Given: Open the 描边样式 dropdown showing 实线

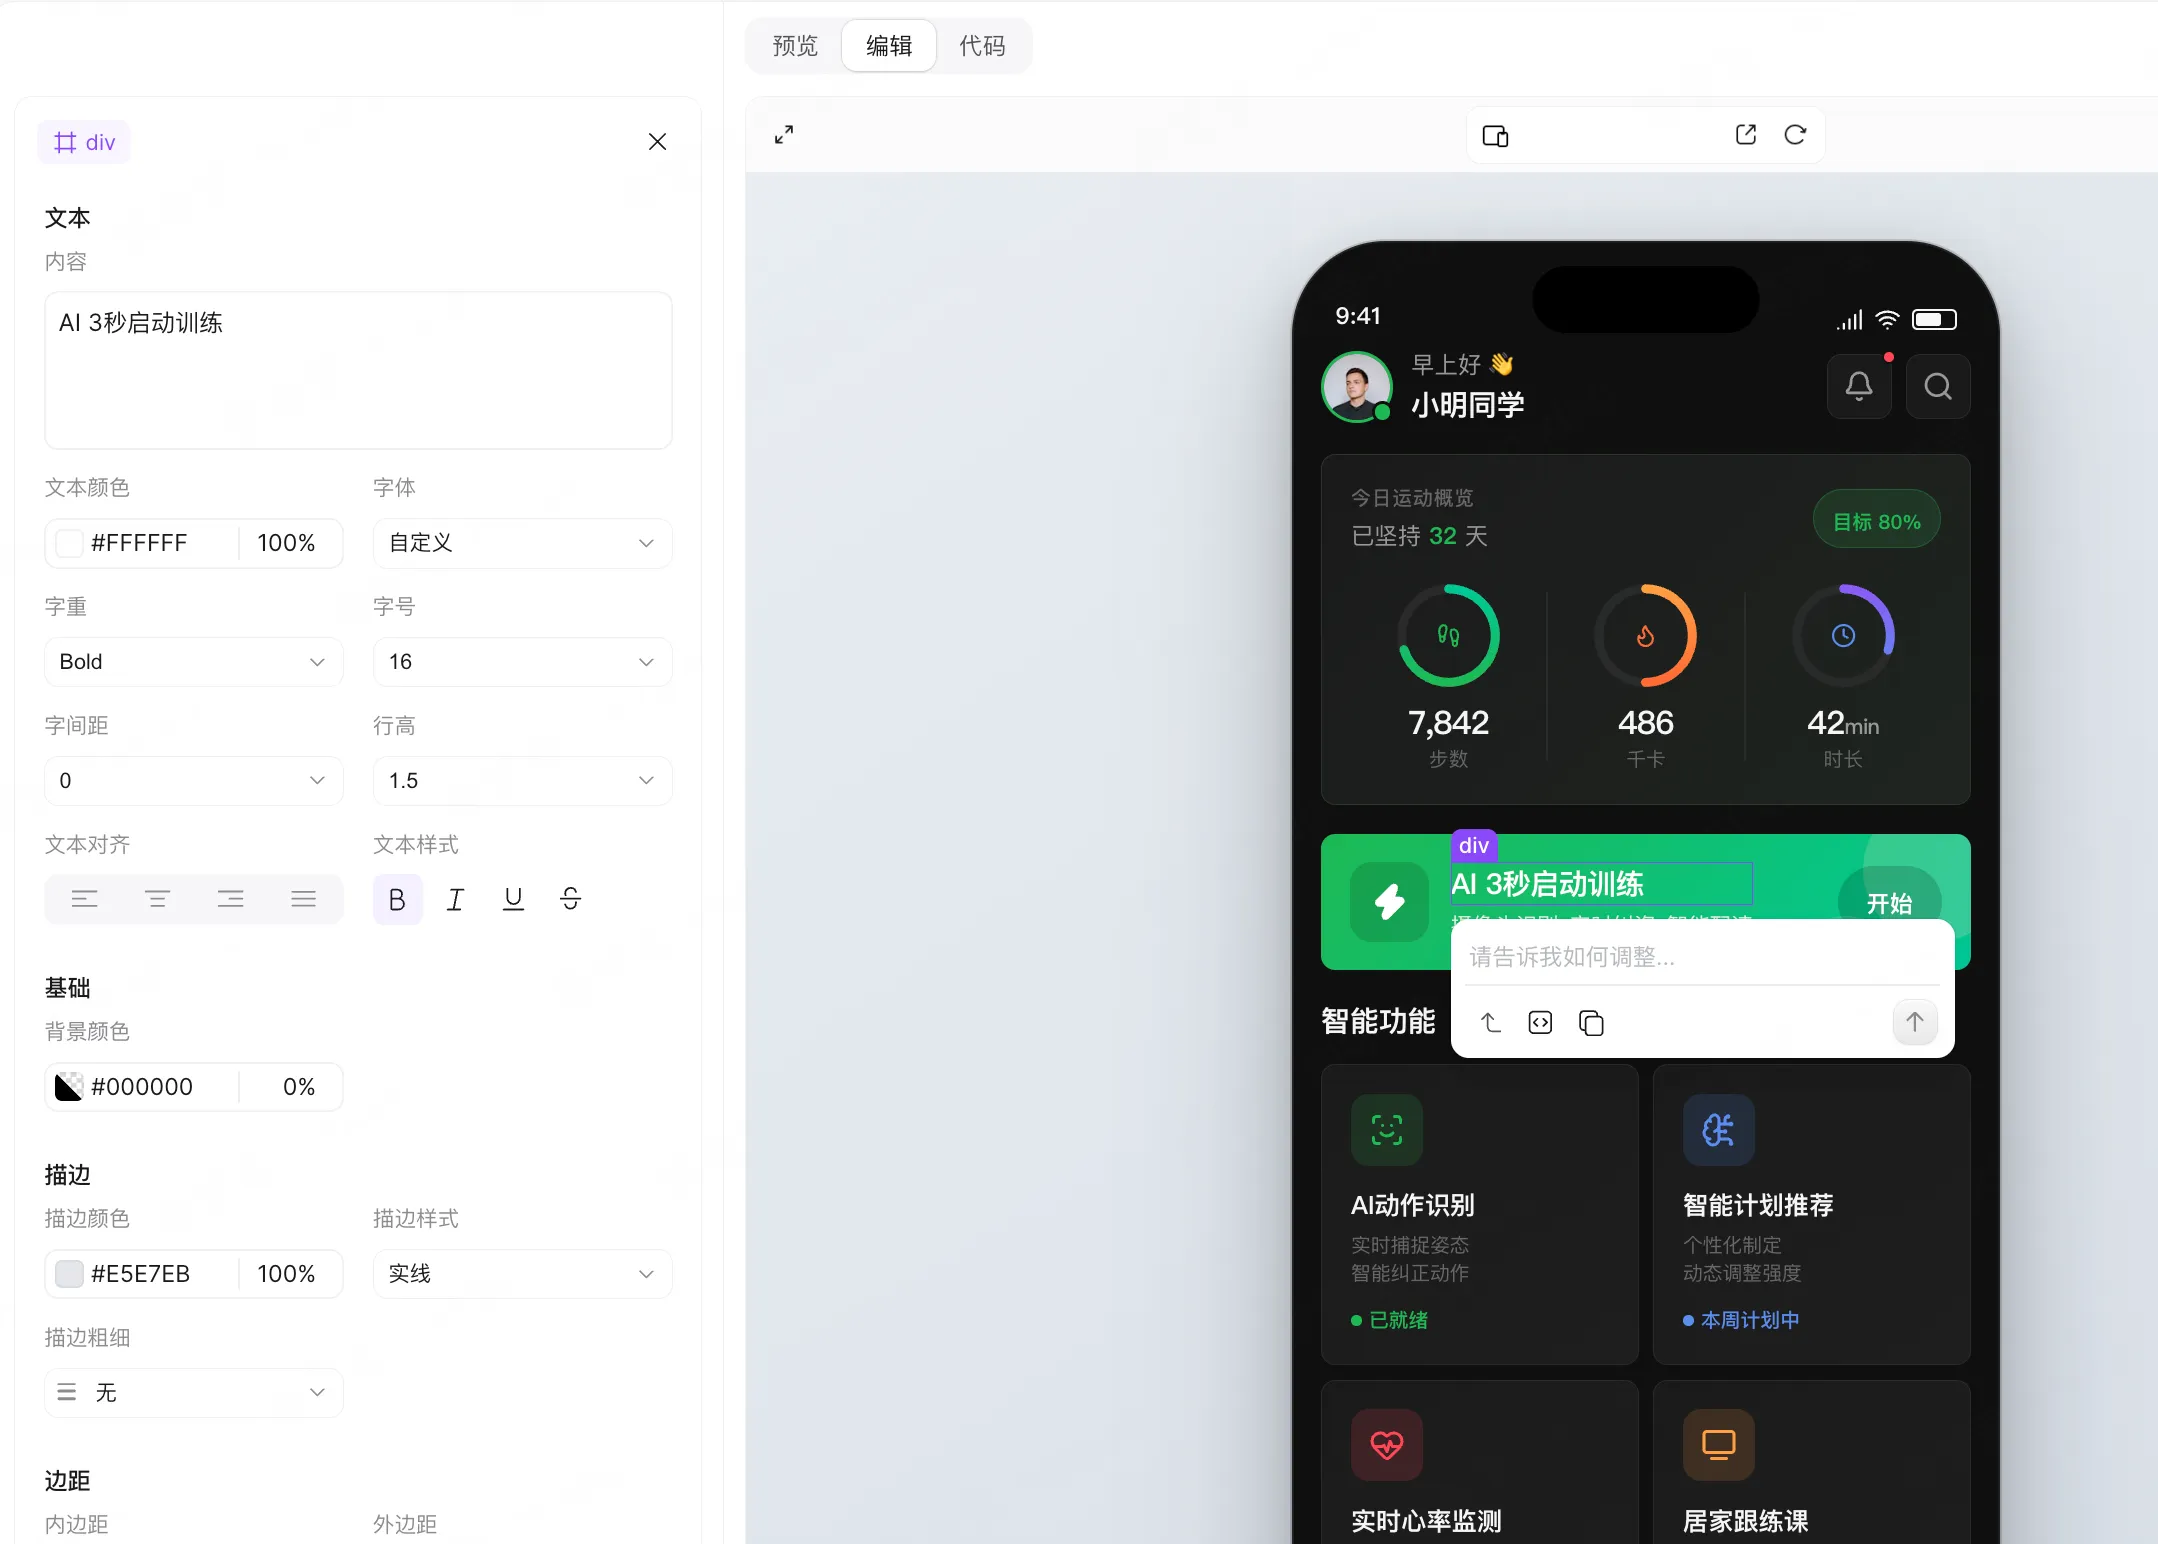Looking at the screenshot, I should [x=522, y=1274].
